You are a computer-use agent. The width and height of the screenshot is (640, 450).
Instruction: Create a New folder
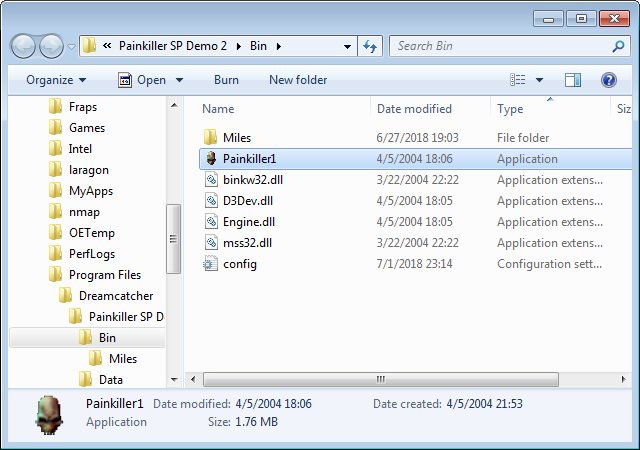point(298,80)
